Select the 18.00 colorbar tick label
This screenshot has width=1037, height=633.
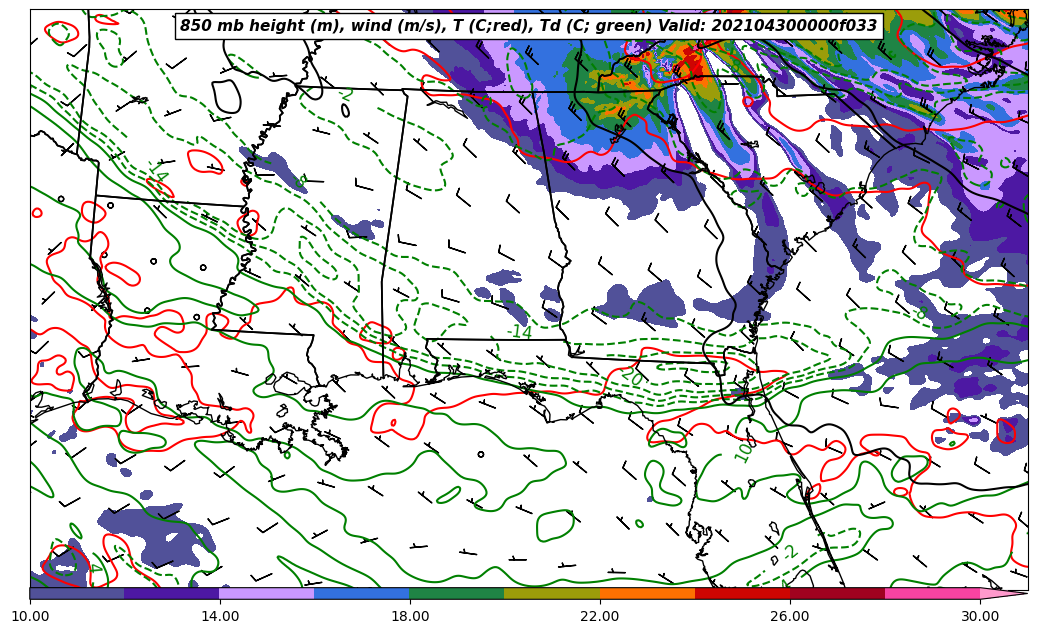point(410,616)
